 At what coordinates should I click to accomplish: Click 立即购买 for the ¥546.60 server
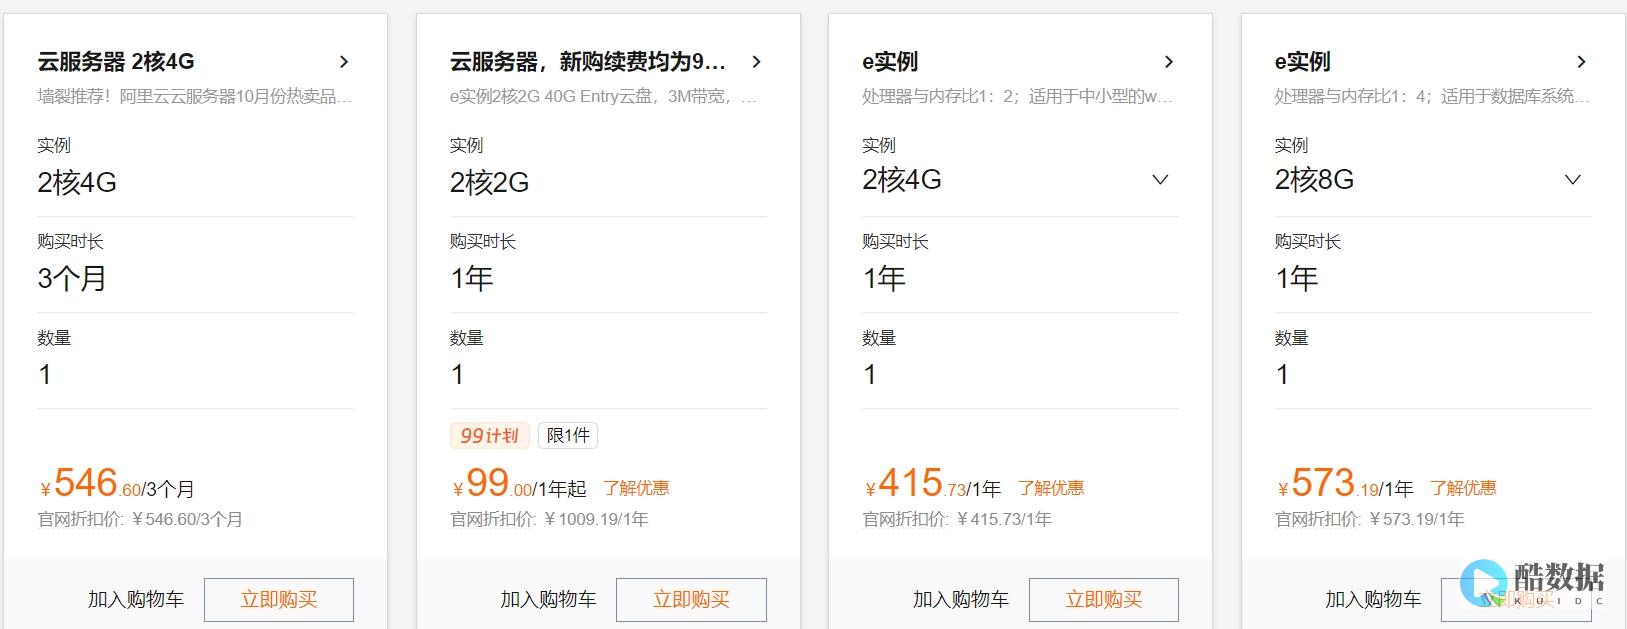[279, 600]
